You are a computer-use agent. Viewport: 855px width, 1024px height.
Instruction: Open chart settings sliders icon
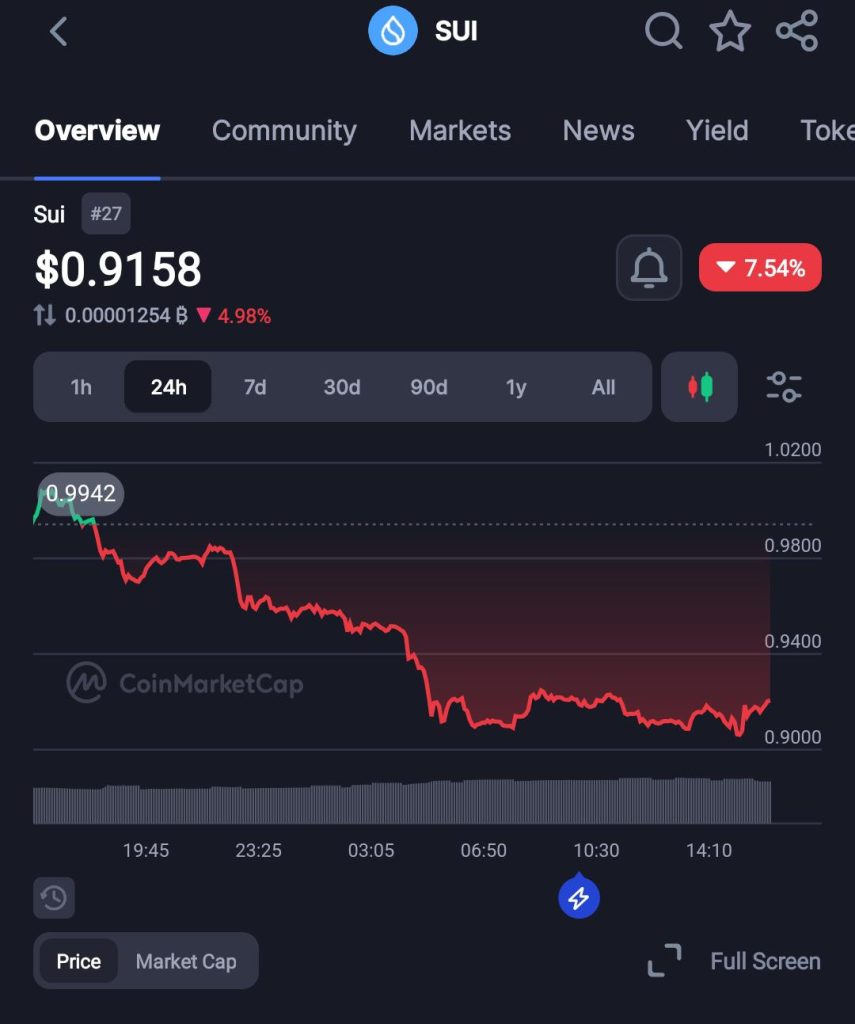coord(783,387)
